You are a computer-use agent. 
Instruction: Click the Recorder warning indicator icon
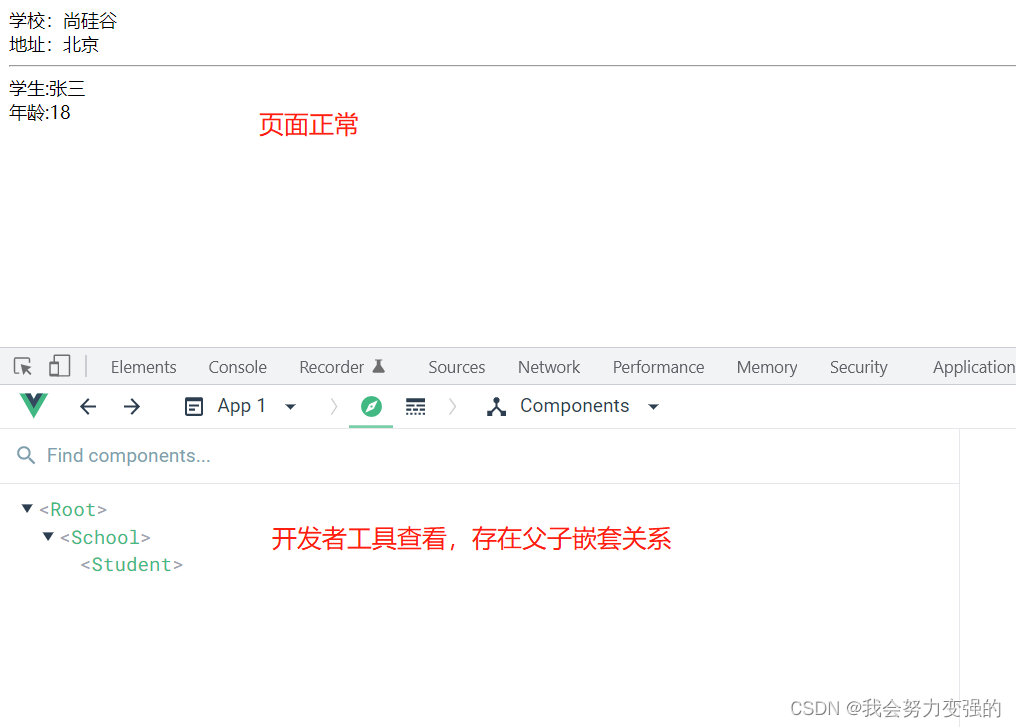point(378,364)
